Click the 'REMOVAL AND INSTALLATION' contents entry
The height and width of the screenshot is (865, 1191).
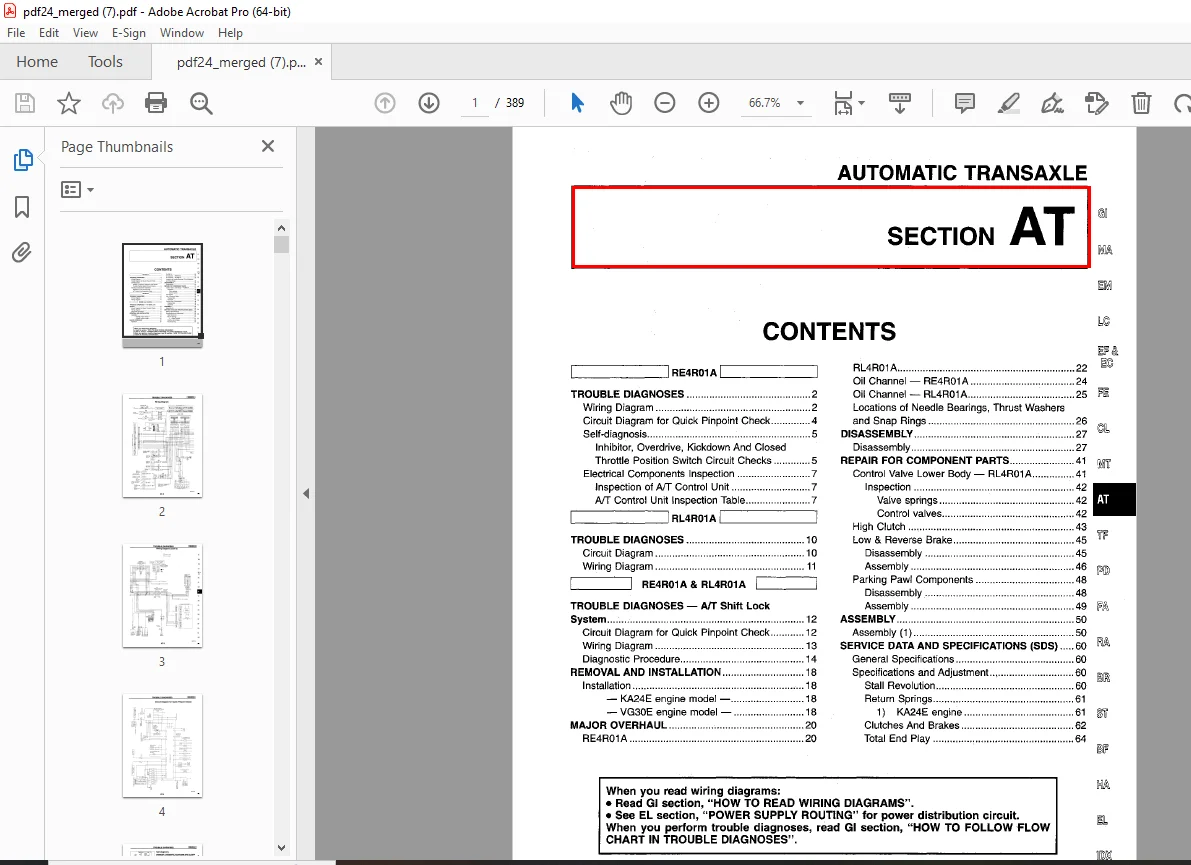[693, 672]
